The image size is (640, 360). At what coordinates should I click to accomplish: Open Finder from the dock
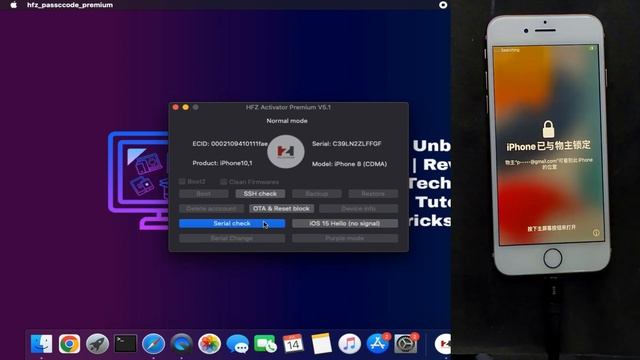click(x=41, y=344)
